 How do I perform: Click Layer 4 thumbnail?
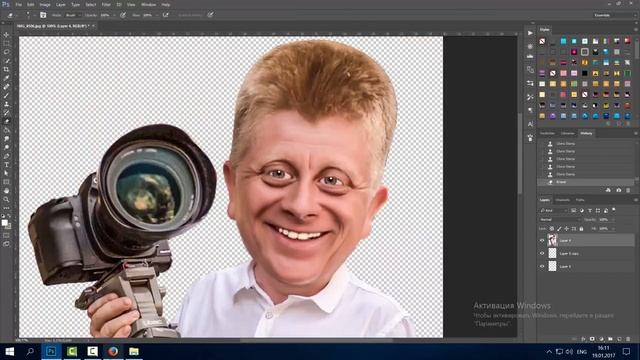click(x=552, y=240)
